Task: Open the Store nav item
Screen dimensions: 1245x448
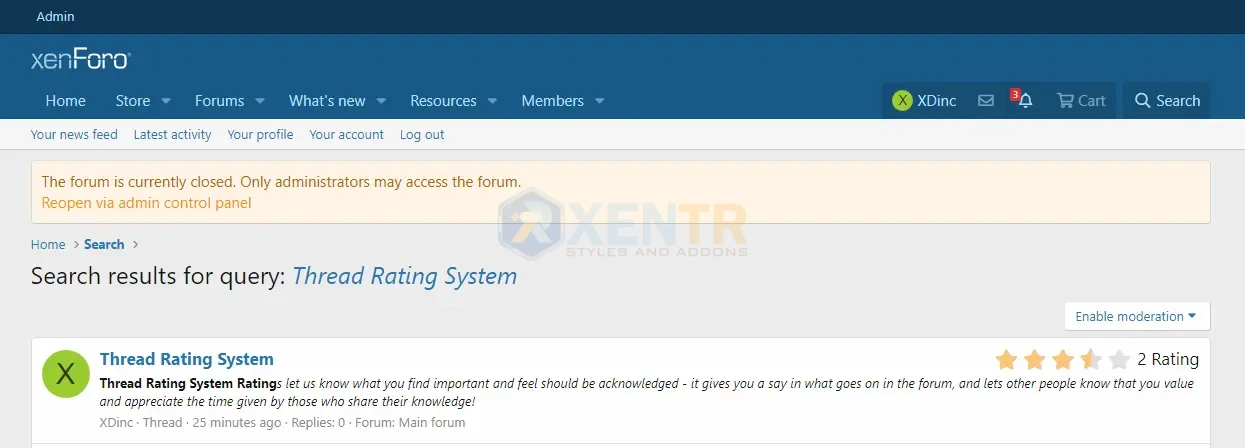Action: [x=133, y=101]
